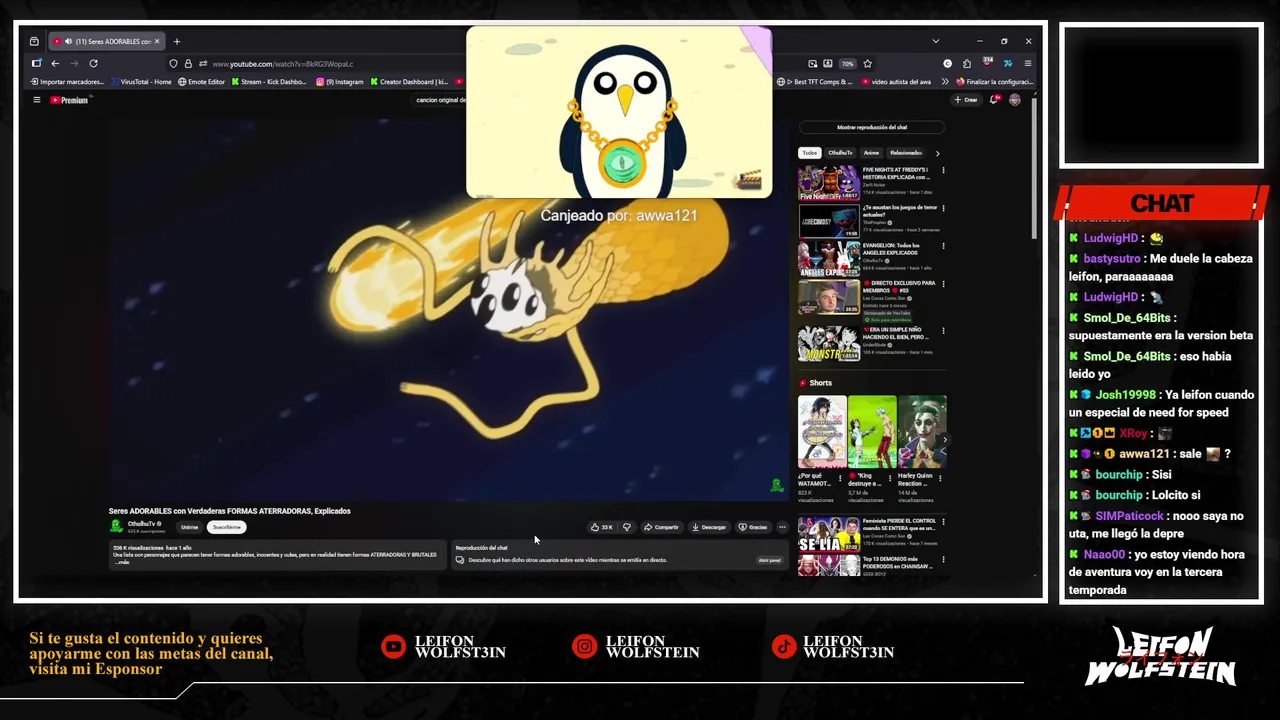Open the browser application hamburger menu

click(1027, 63)
